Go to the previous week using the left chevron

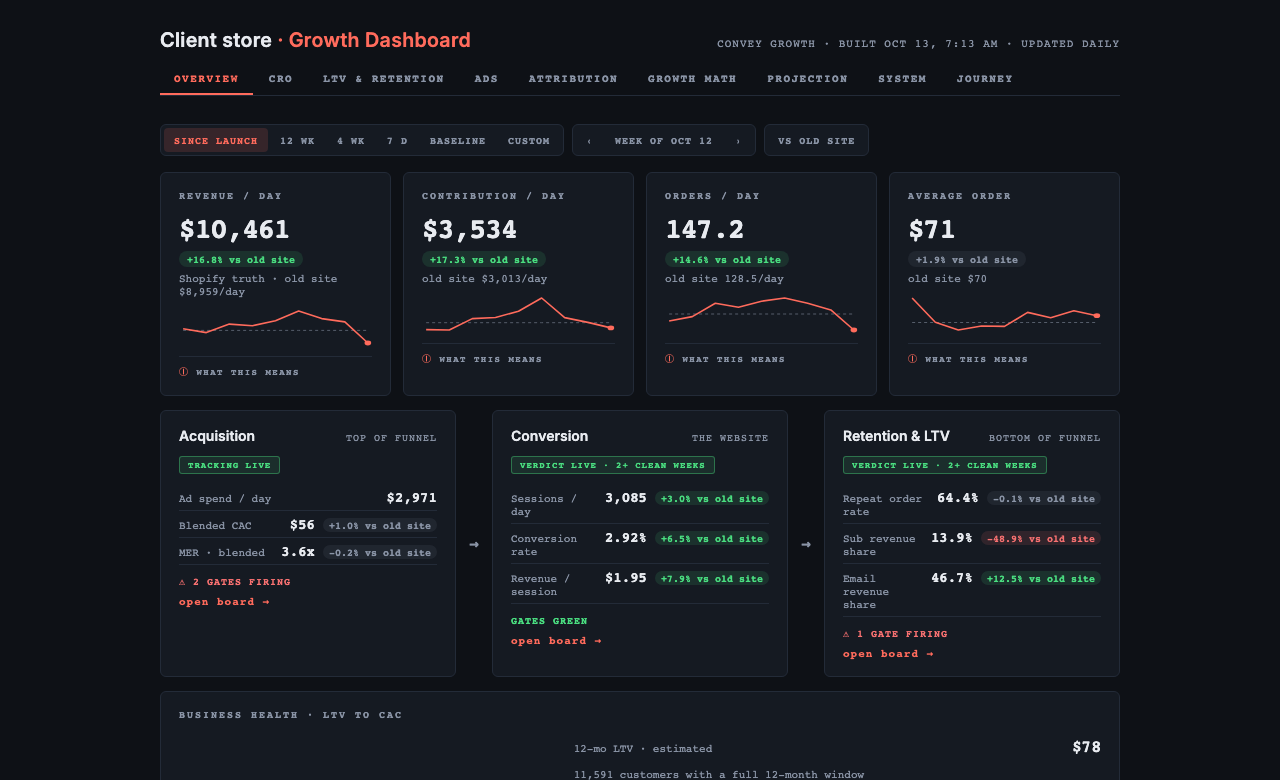tap(589, 141)
